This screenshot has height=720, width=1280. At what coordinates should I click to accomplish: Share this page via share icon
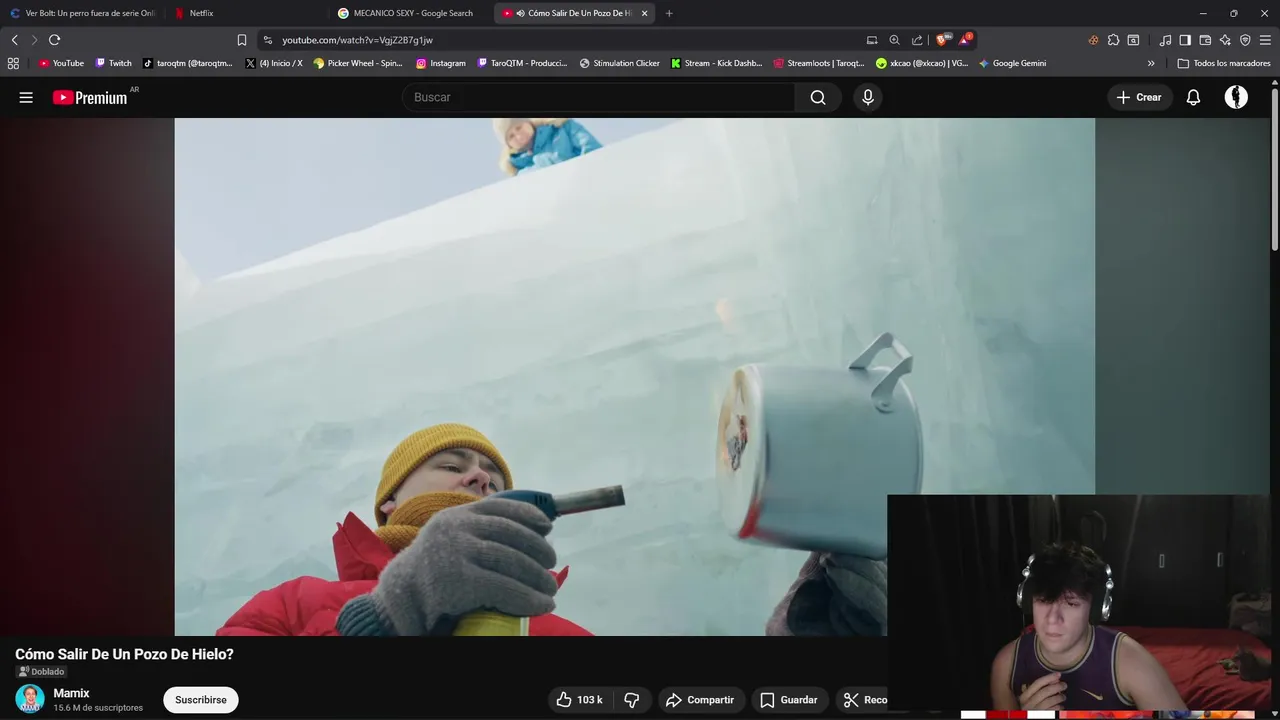(917, 40)
